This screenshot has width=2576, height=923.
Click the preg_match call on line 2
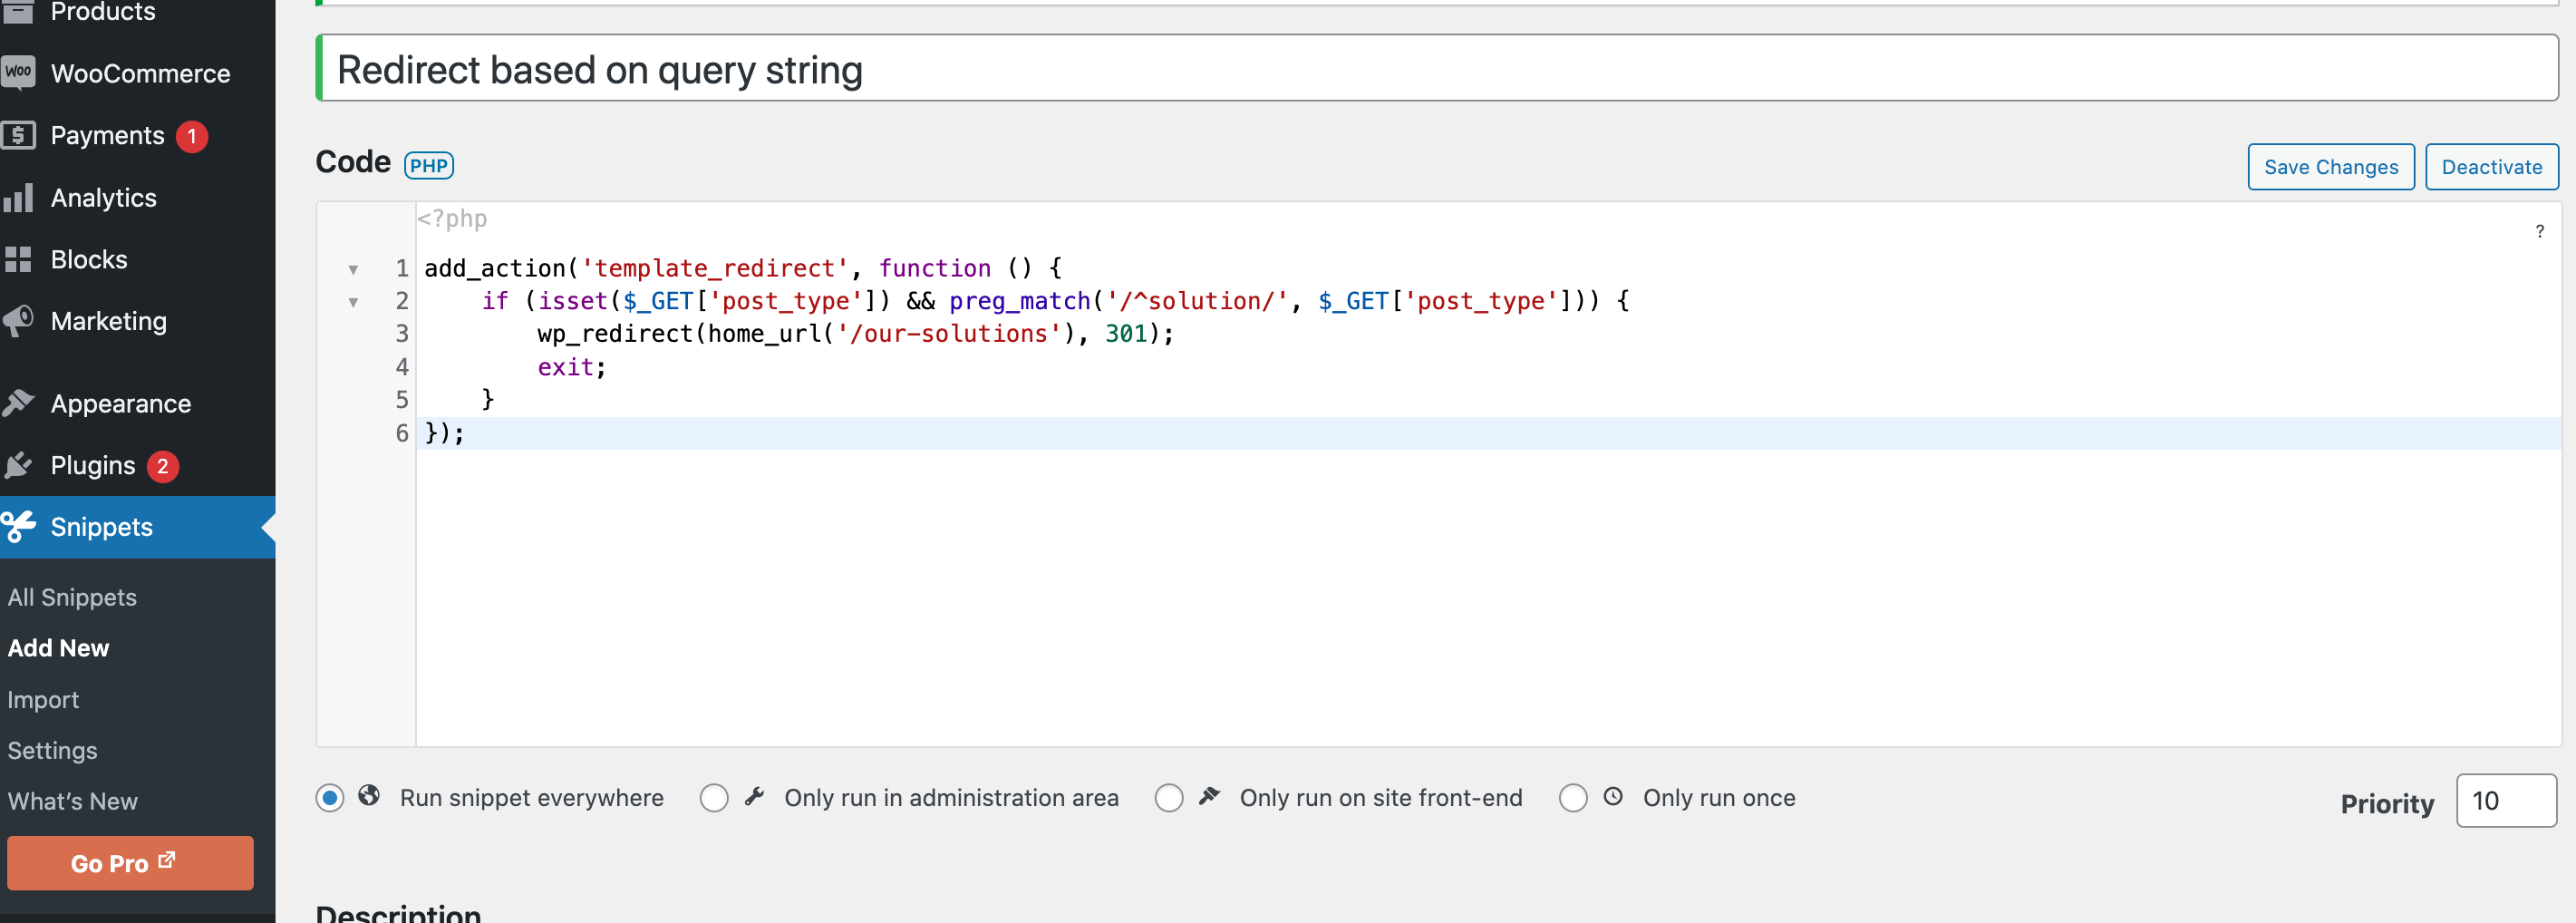tap(1019, 301)
